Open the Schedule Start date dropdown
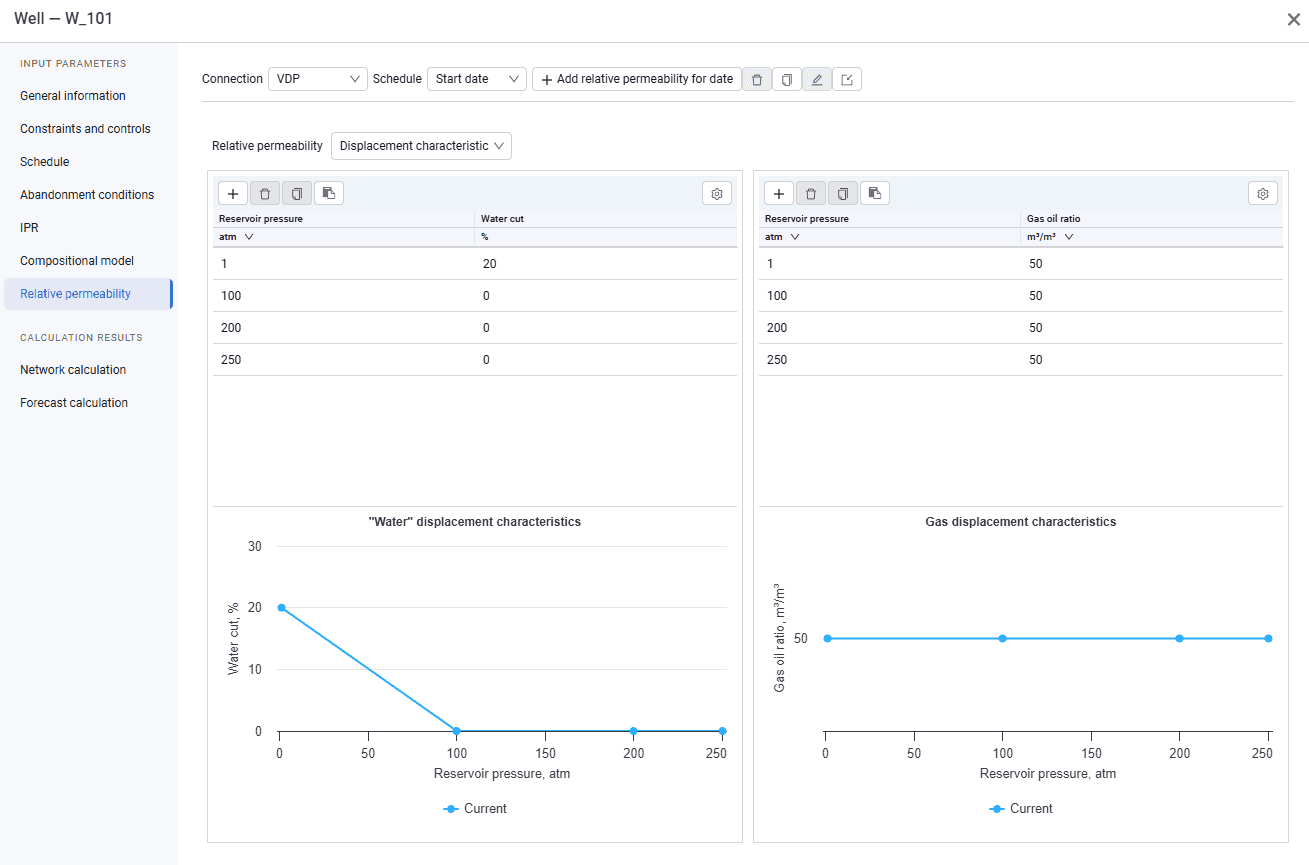The image size is (1309, 865). tap(477, 79)
